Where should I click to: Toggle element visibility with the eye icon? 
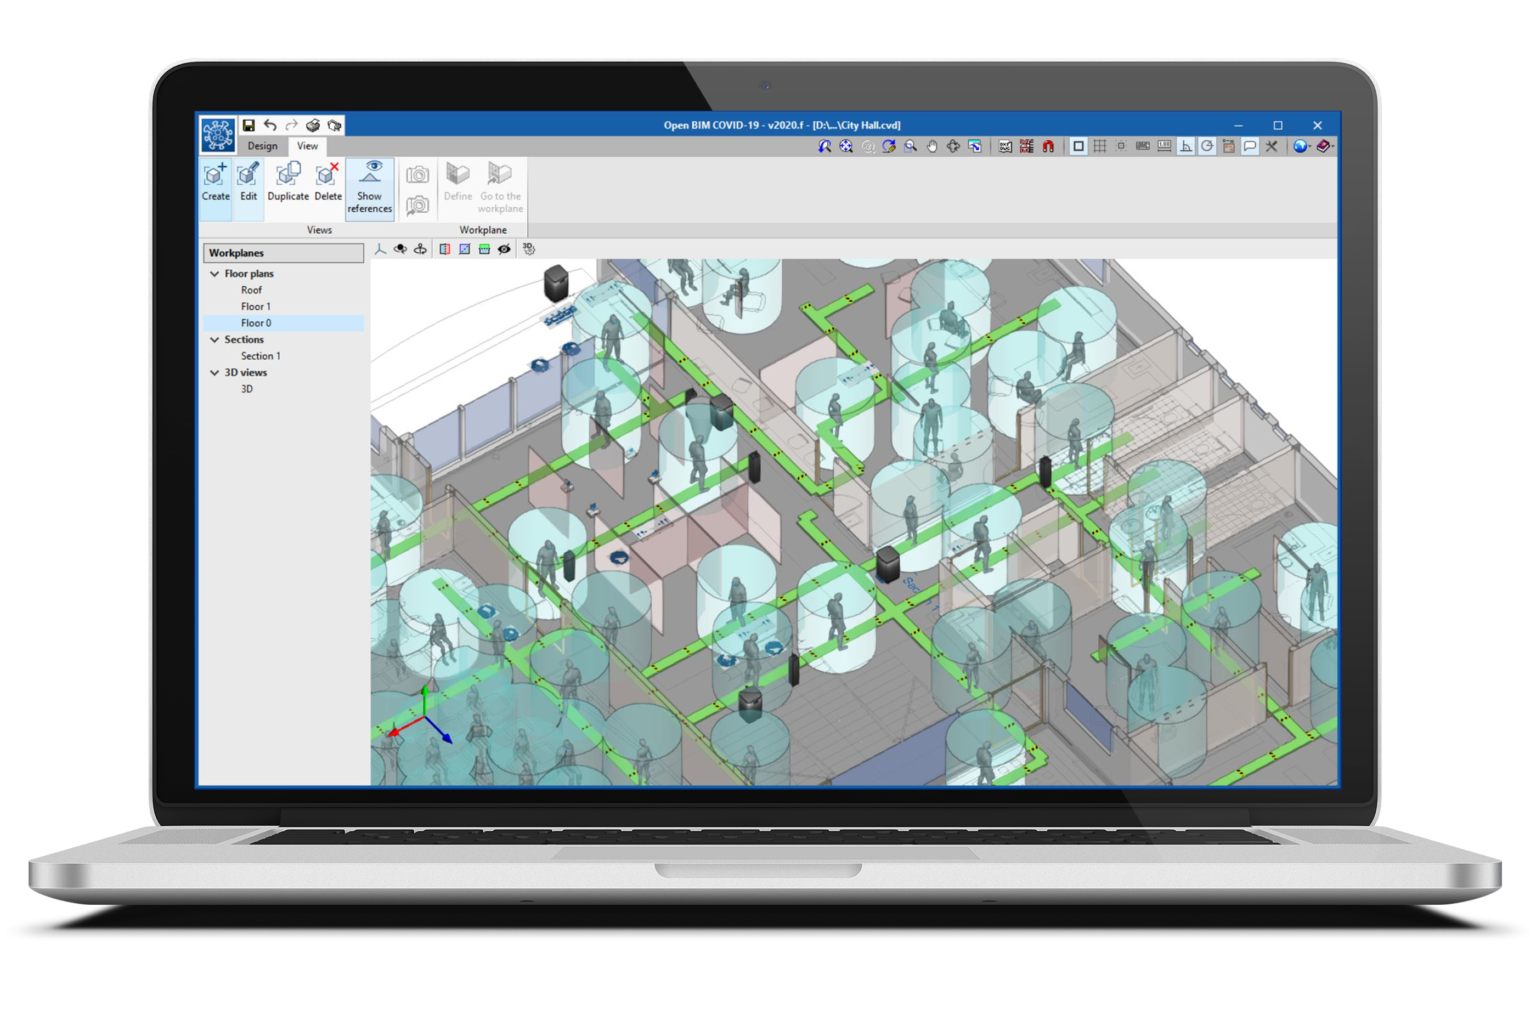pyautogui.click(x=504, y=250)
